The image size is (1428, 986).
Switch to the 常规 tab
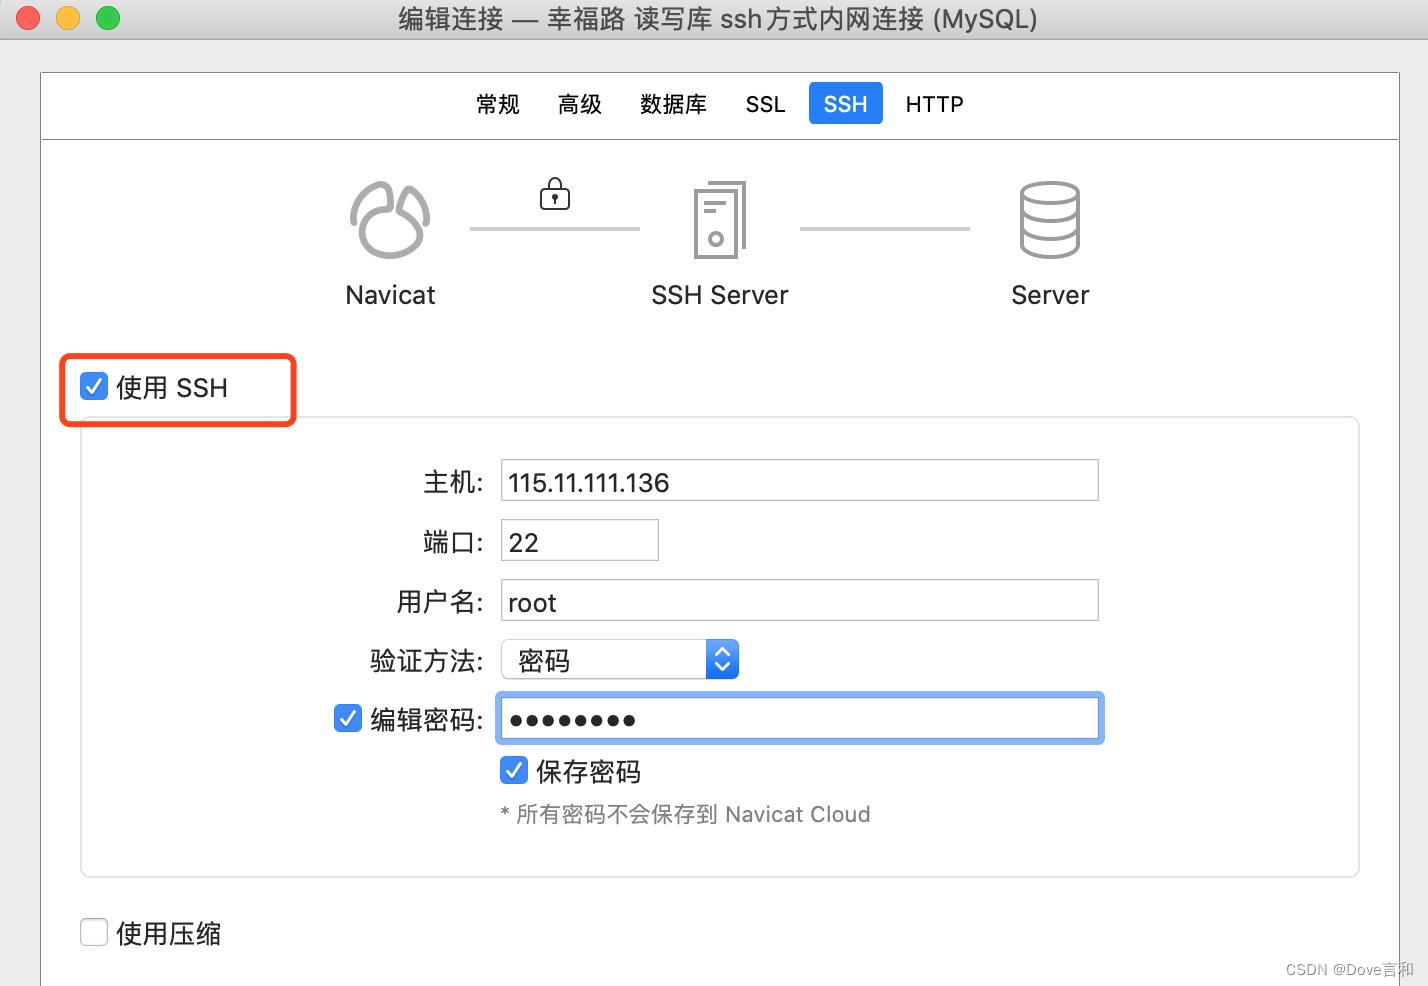[x=497, y=103]
